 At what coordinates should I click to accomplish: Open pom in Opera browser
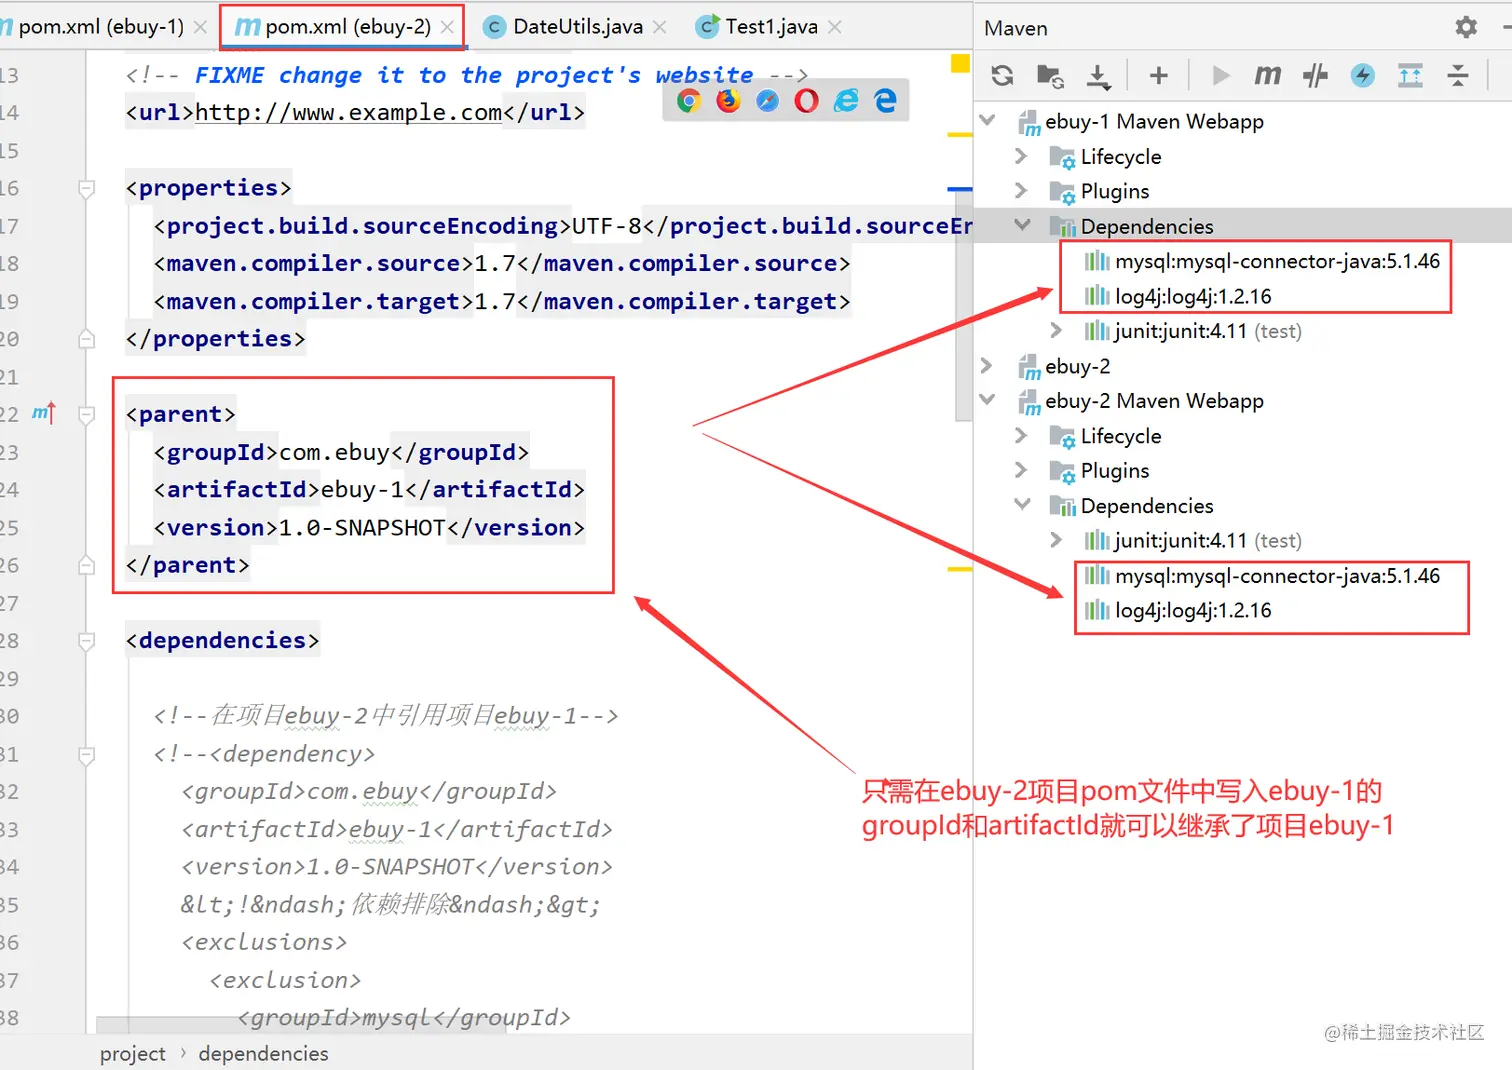coord(806,100)
